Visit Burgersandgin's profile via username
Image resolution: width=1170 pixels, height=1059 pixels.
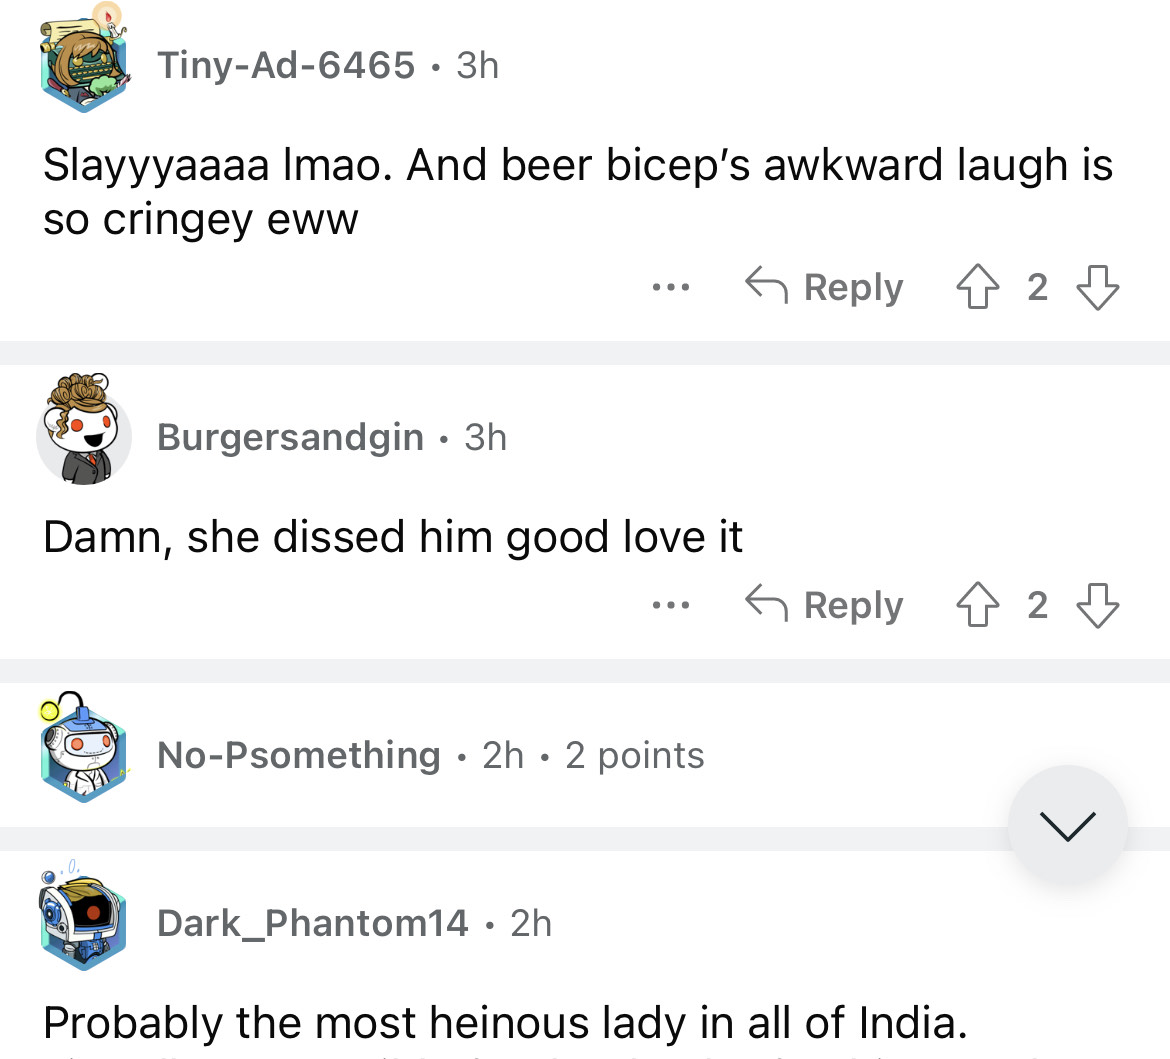[290, 438]
